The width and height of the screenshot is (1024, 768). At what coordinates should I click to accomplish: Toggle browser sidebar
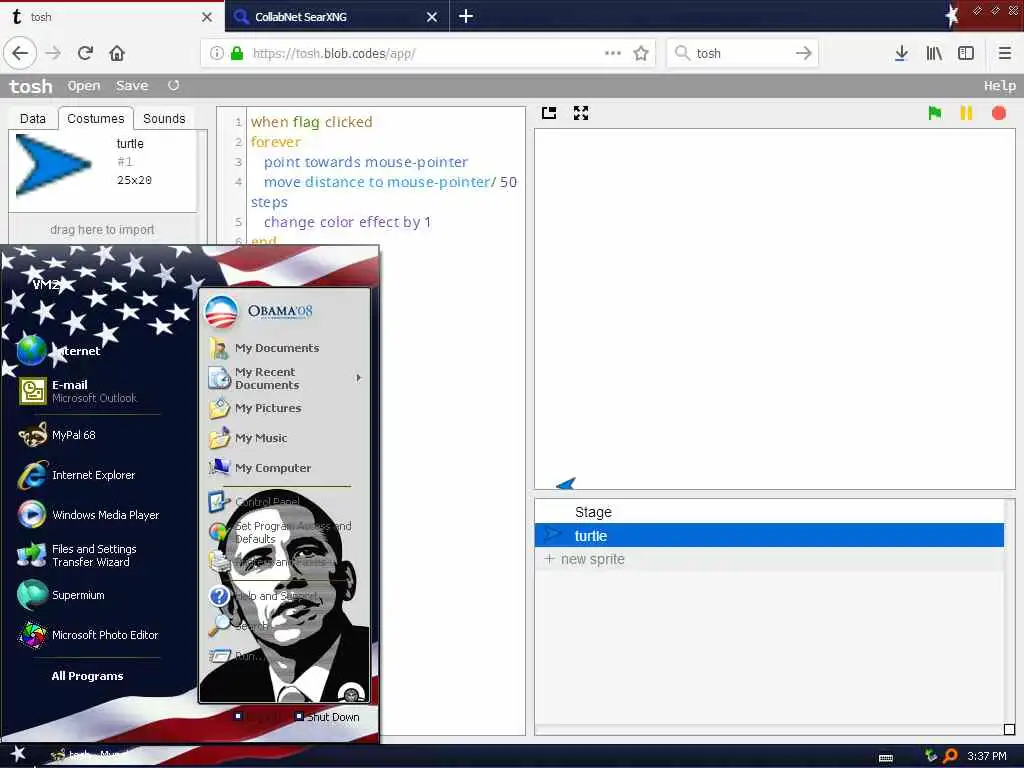(966, 53)
